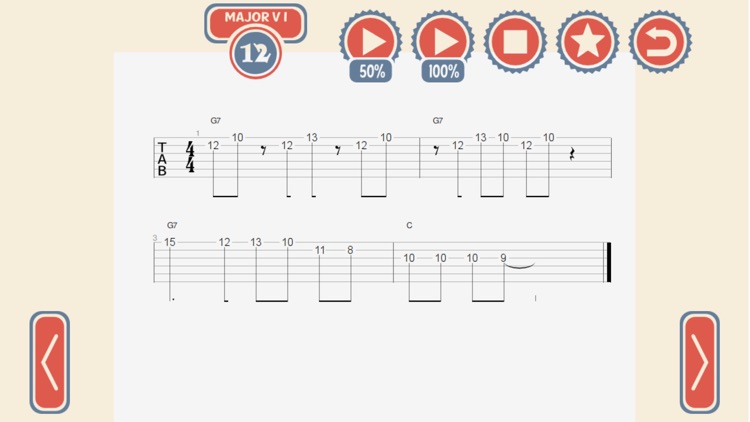Screen dimensions: 750x422
Task: Click the 100% speed label
Action: click(x=443, y=72)
